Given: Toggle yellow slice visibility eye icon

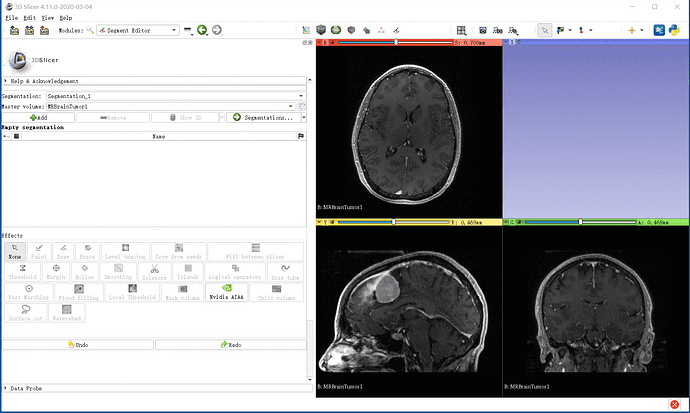Looking at the screenshot, I should tap(332, 223).
